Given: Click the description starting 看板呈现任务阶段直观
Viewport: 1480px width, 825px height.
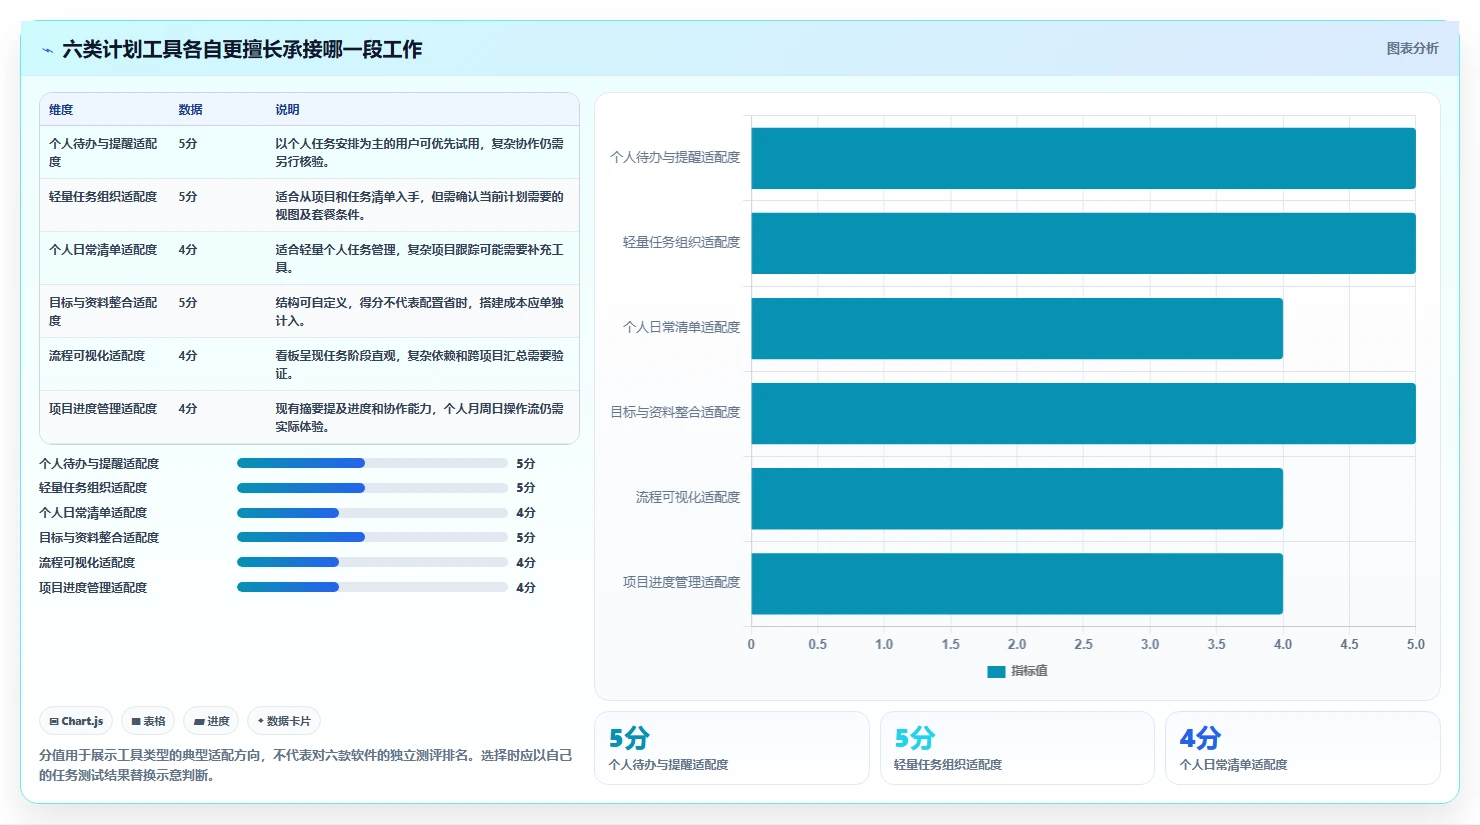Looking at the screenshot, I should 420,364.
